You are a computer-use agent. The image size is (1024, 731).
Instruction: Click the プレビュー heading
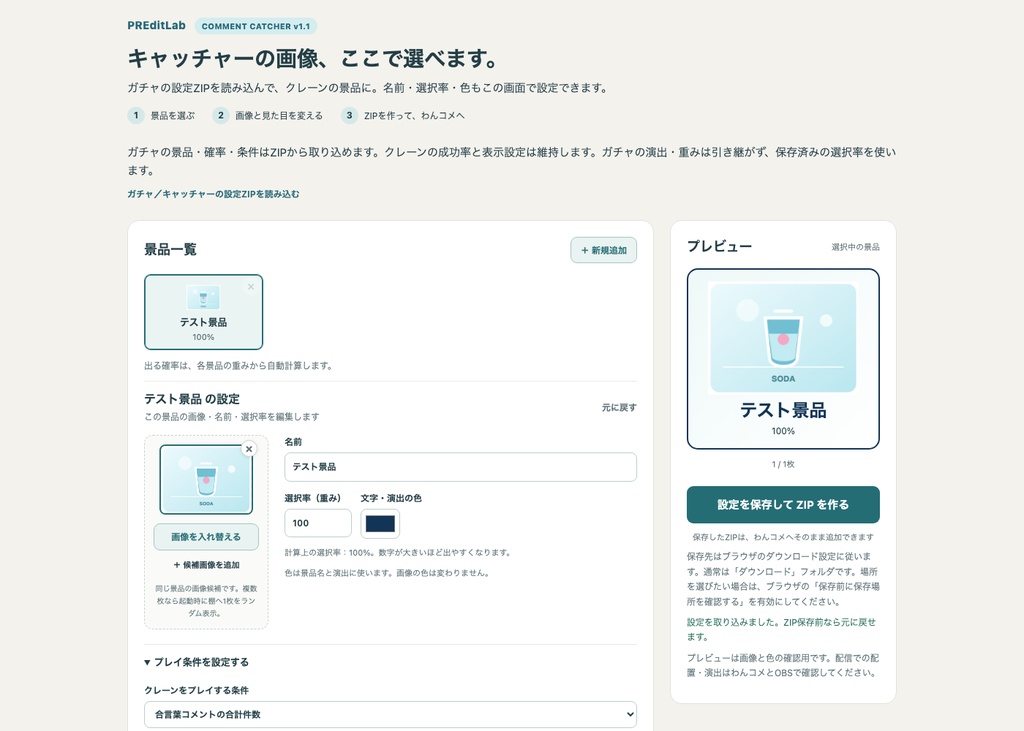point(719,246)
